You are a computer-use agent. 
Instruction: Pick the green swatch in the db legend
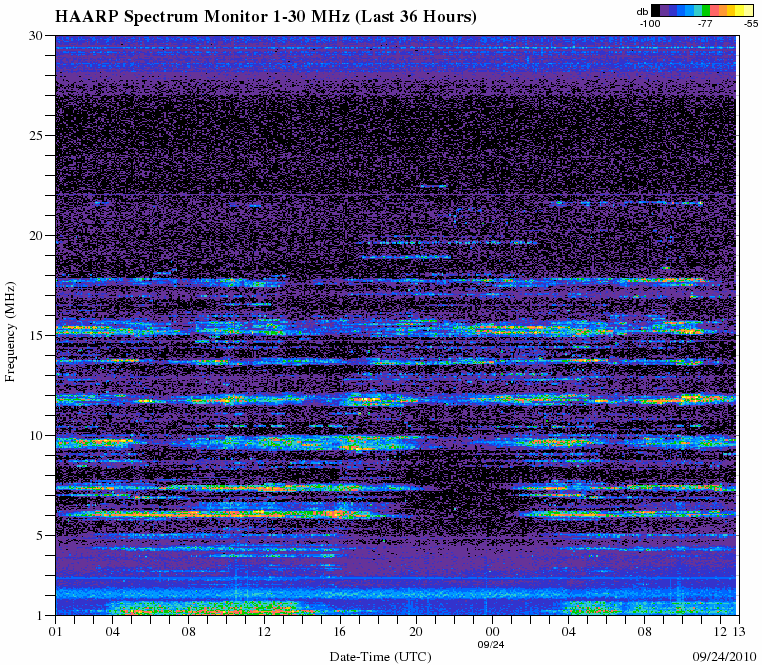click(706, 11)
